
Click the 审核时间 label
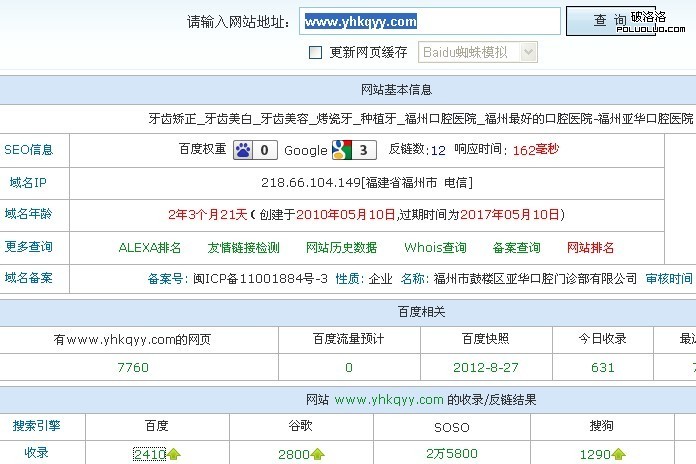(668, 279)
